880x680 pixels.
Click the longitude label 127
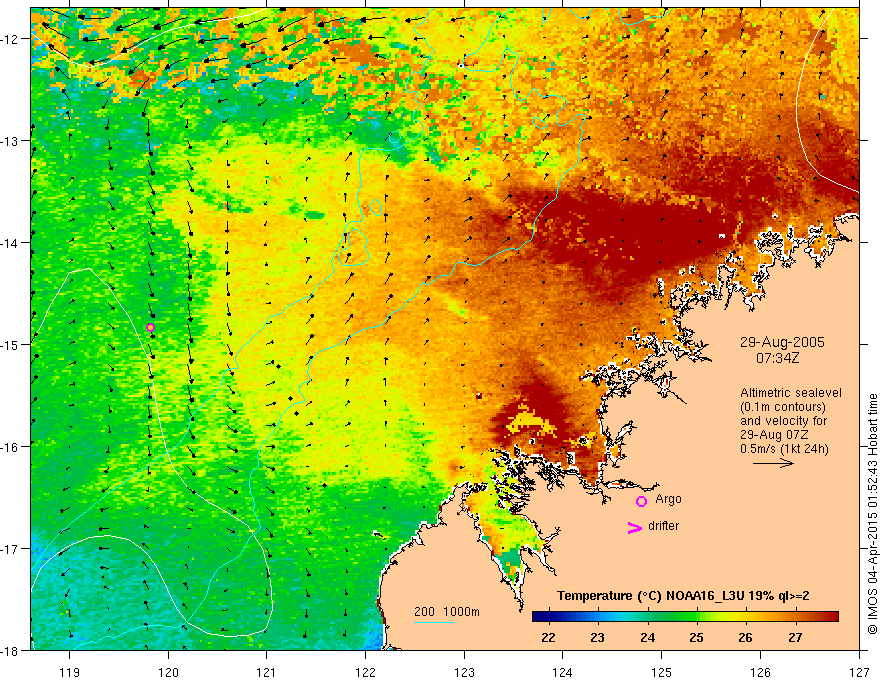(859, 672)
